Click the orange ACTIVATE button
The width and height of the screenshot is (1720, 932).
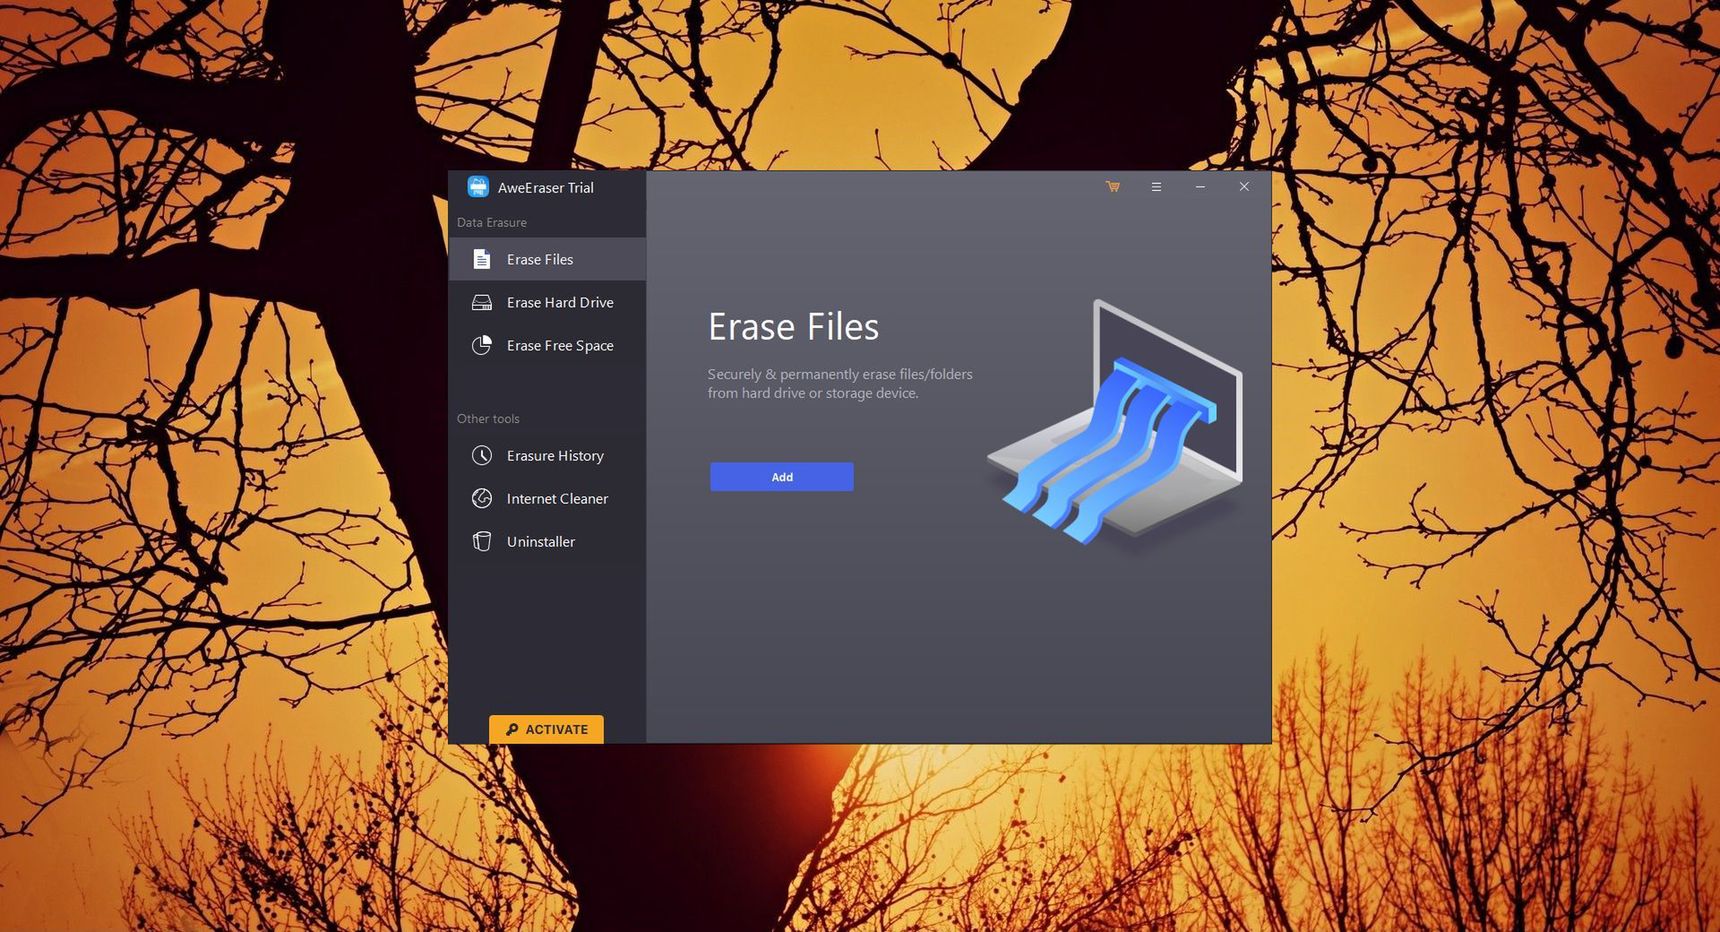[546, 729]
